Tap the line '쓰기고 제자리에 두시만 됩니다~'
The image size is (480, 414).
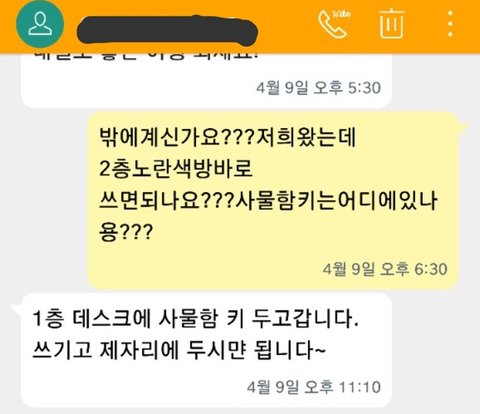(179, 350)
